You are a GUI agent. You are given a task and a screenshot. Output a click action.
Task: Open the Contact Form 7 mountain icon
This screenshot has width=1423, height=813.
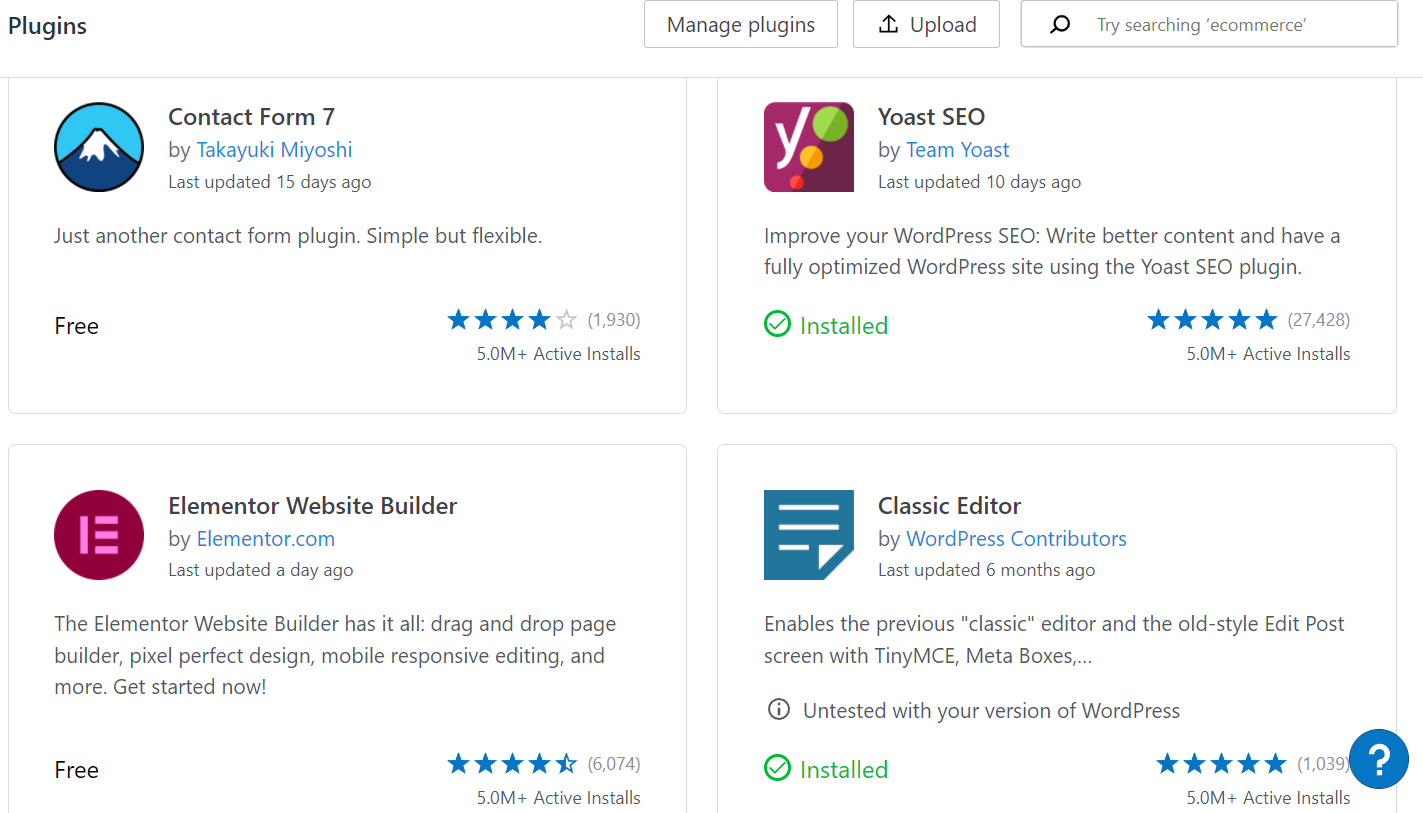point(99,147)
